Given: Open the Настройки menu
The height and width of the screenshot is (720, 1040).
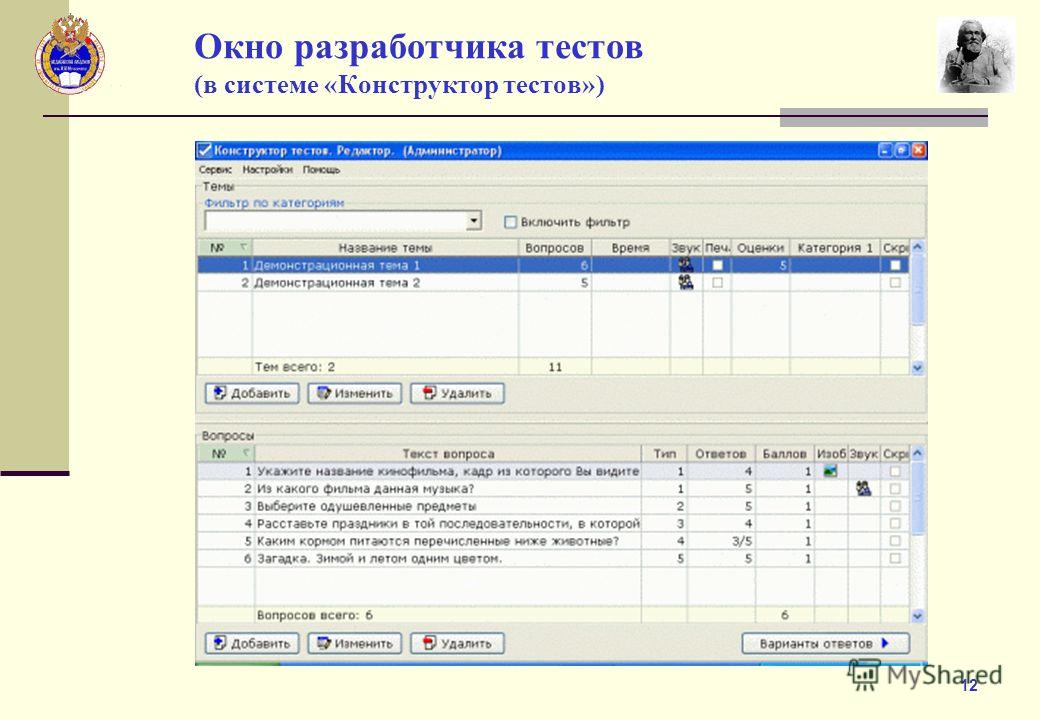Looking at the screenshot, I should [x=267, y=170].
